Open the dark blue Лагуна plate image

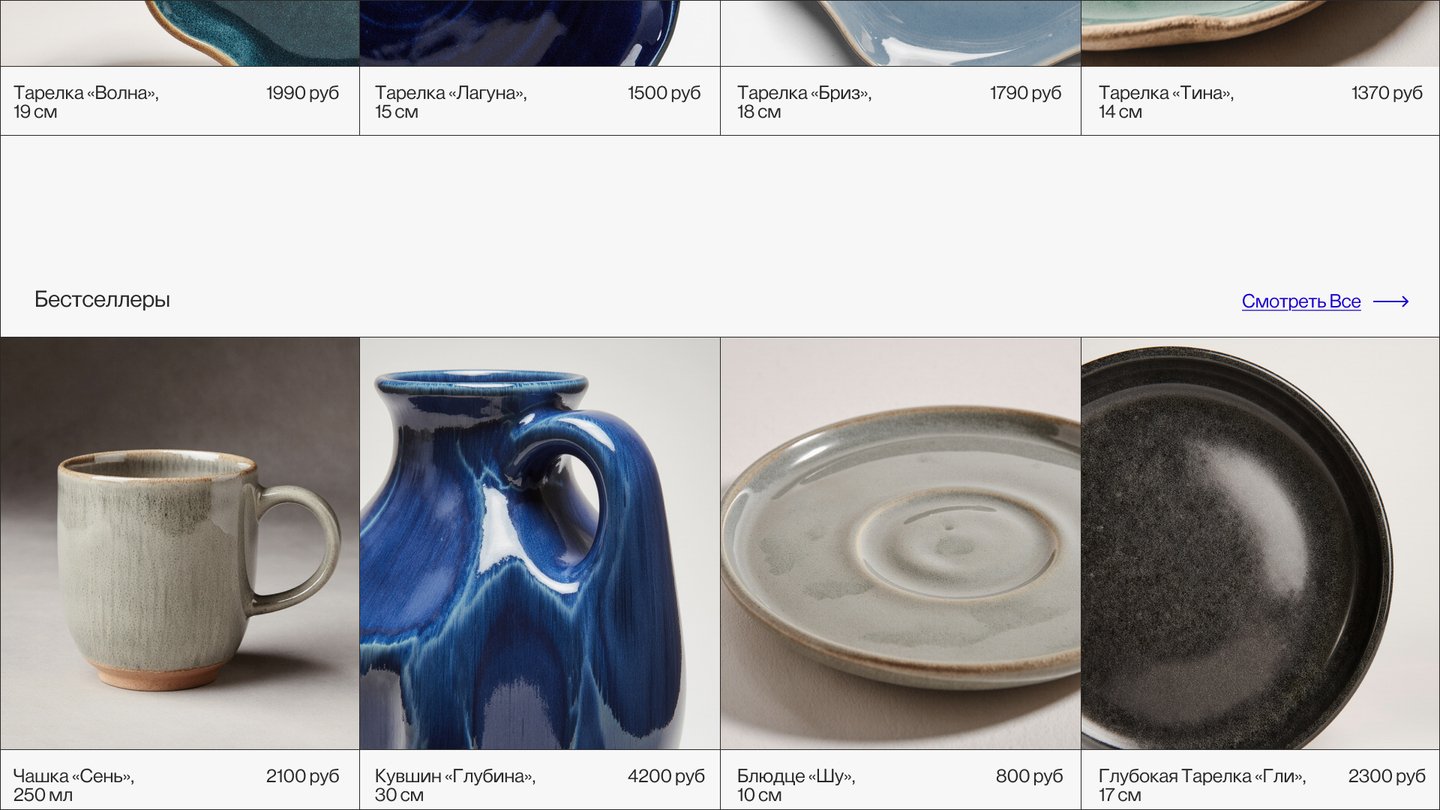click(540, 33)
